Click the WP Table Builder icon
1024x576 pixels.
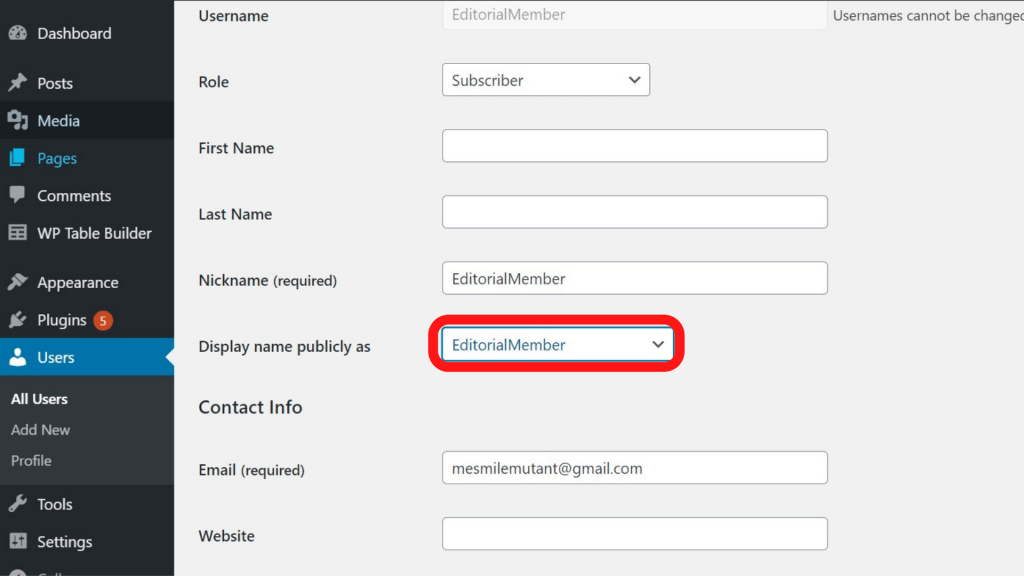point(17,233)
